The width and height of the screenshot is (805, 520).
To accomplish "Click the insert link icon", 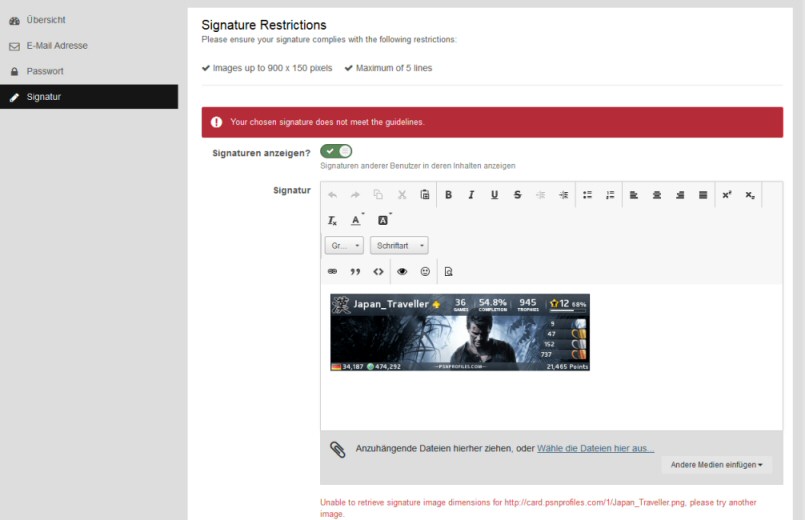I will tap(332, 271).
